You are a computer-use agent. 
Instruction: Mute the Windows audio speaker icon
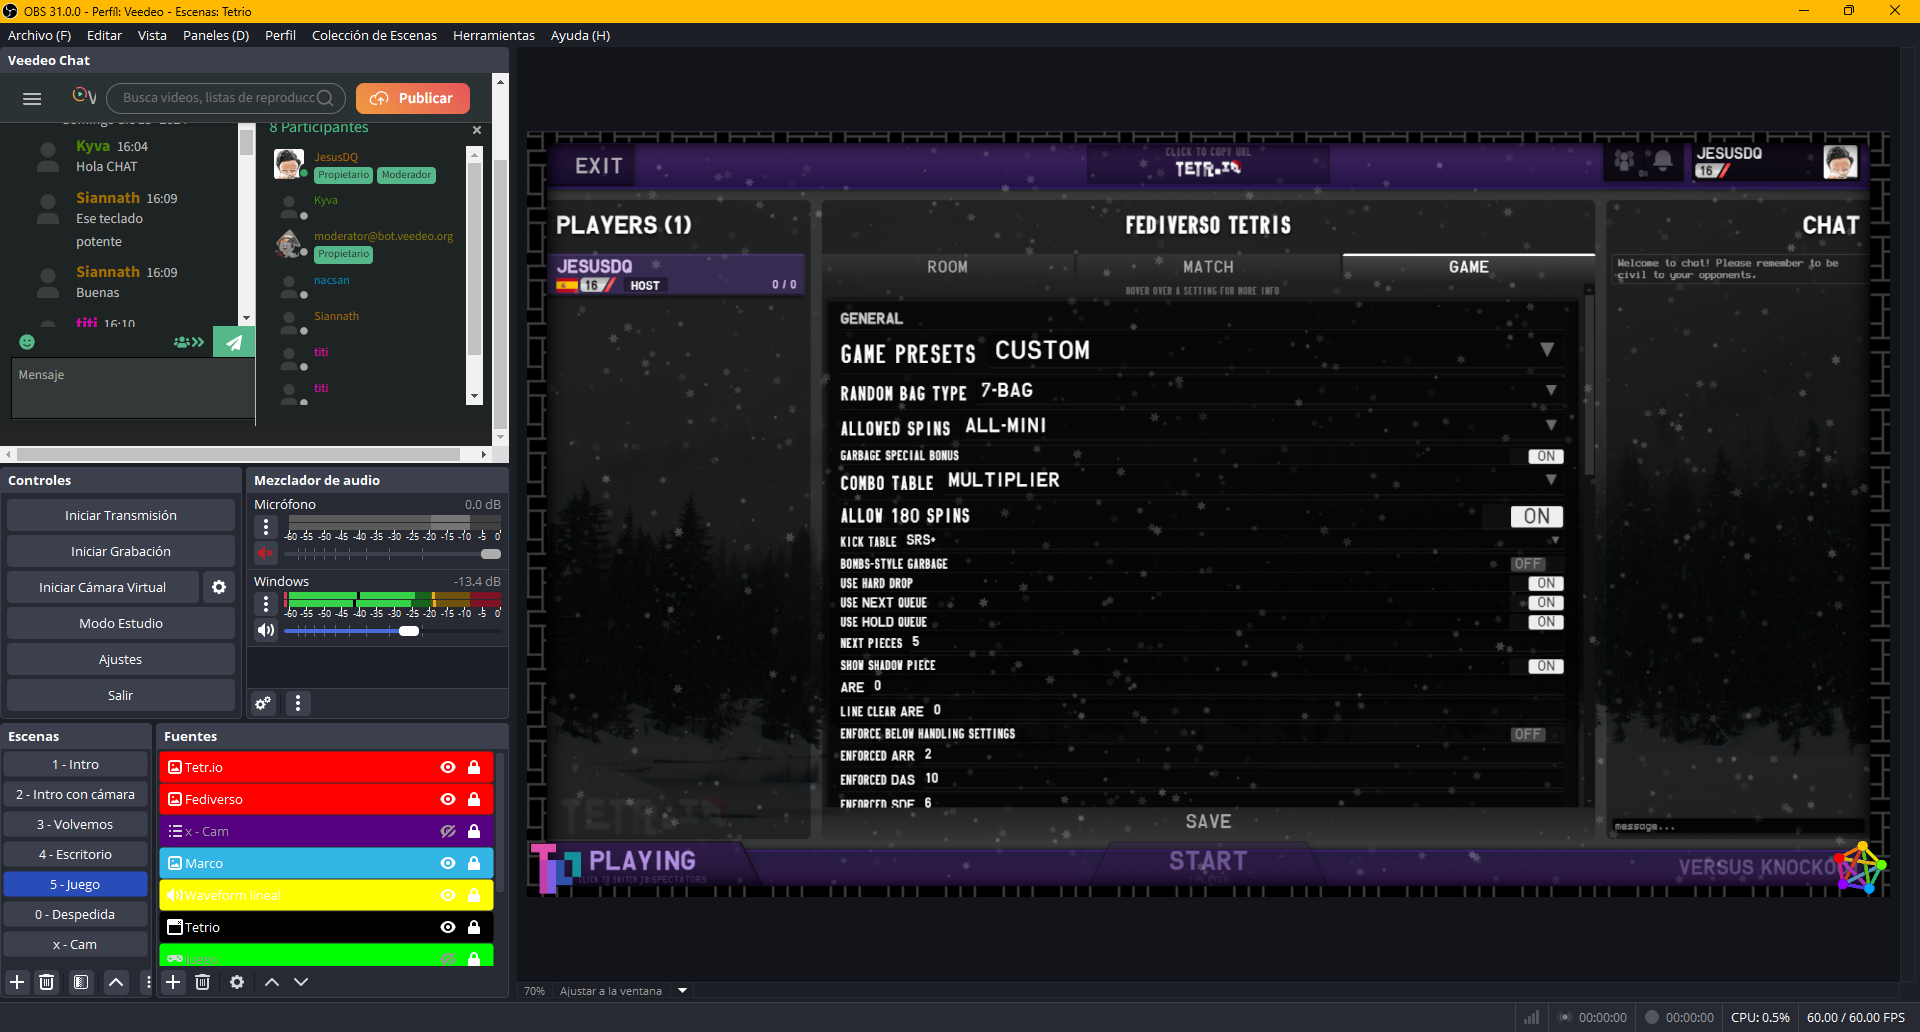(x=266, y=630)
